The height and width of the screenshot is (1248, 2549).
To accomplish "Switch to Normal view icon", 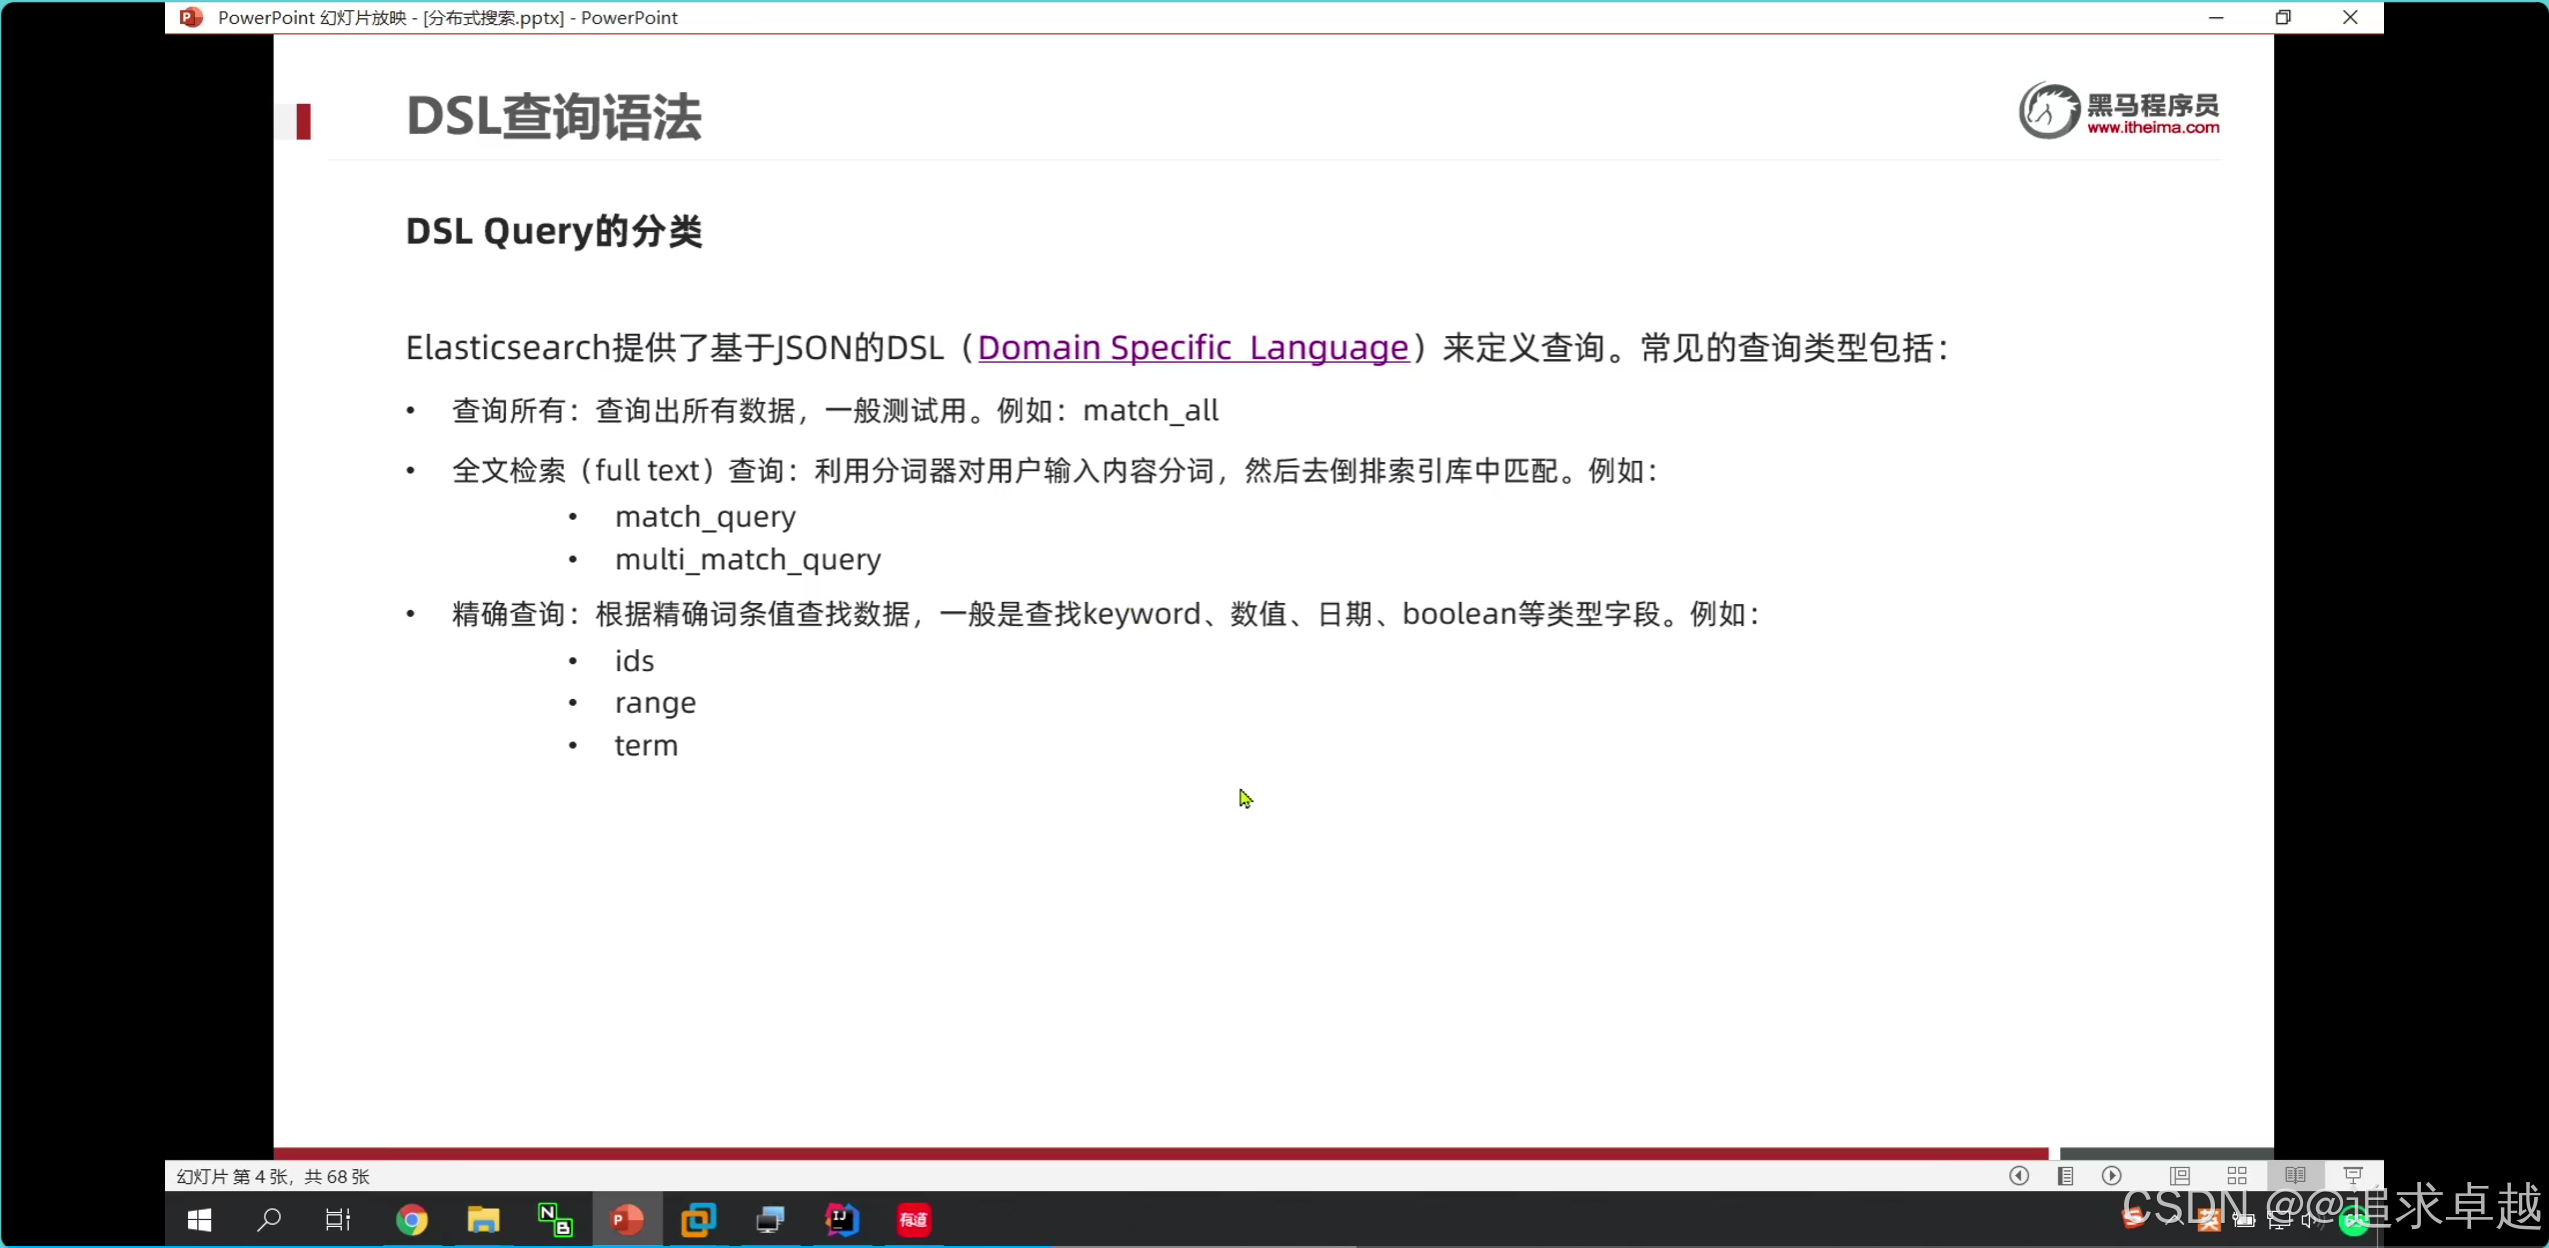I will (2180, 1176).
